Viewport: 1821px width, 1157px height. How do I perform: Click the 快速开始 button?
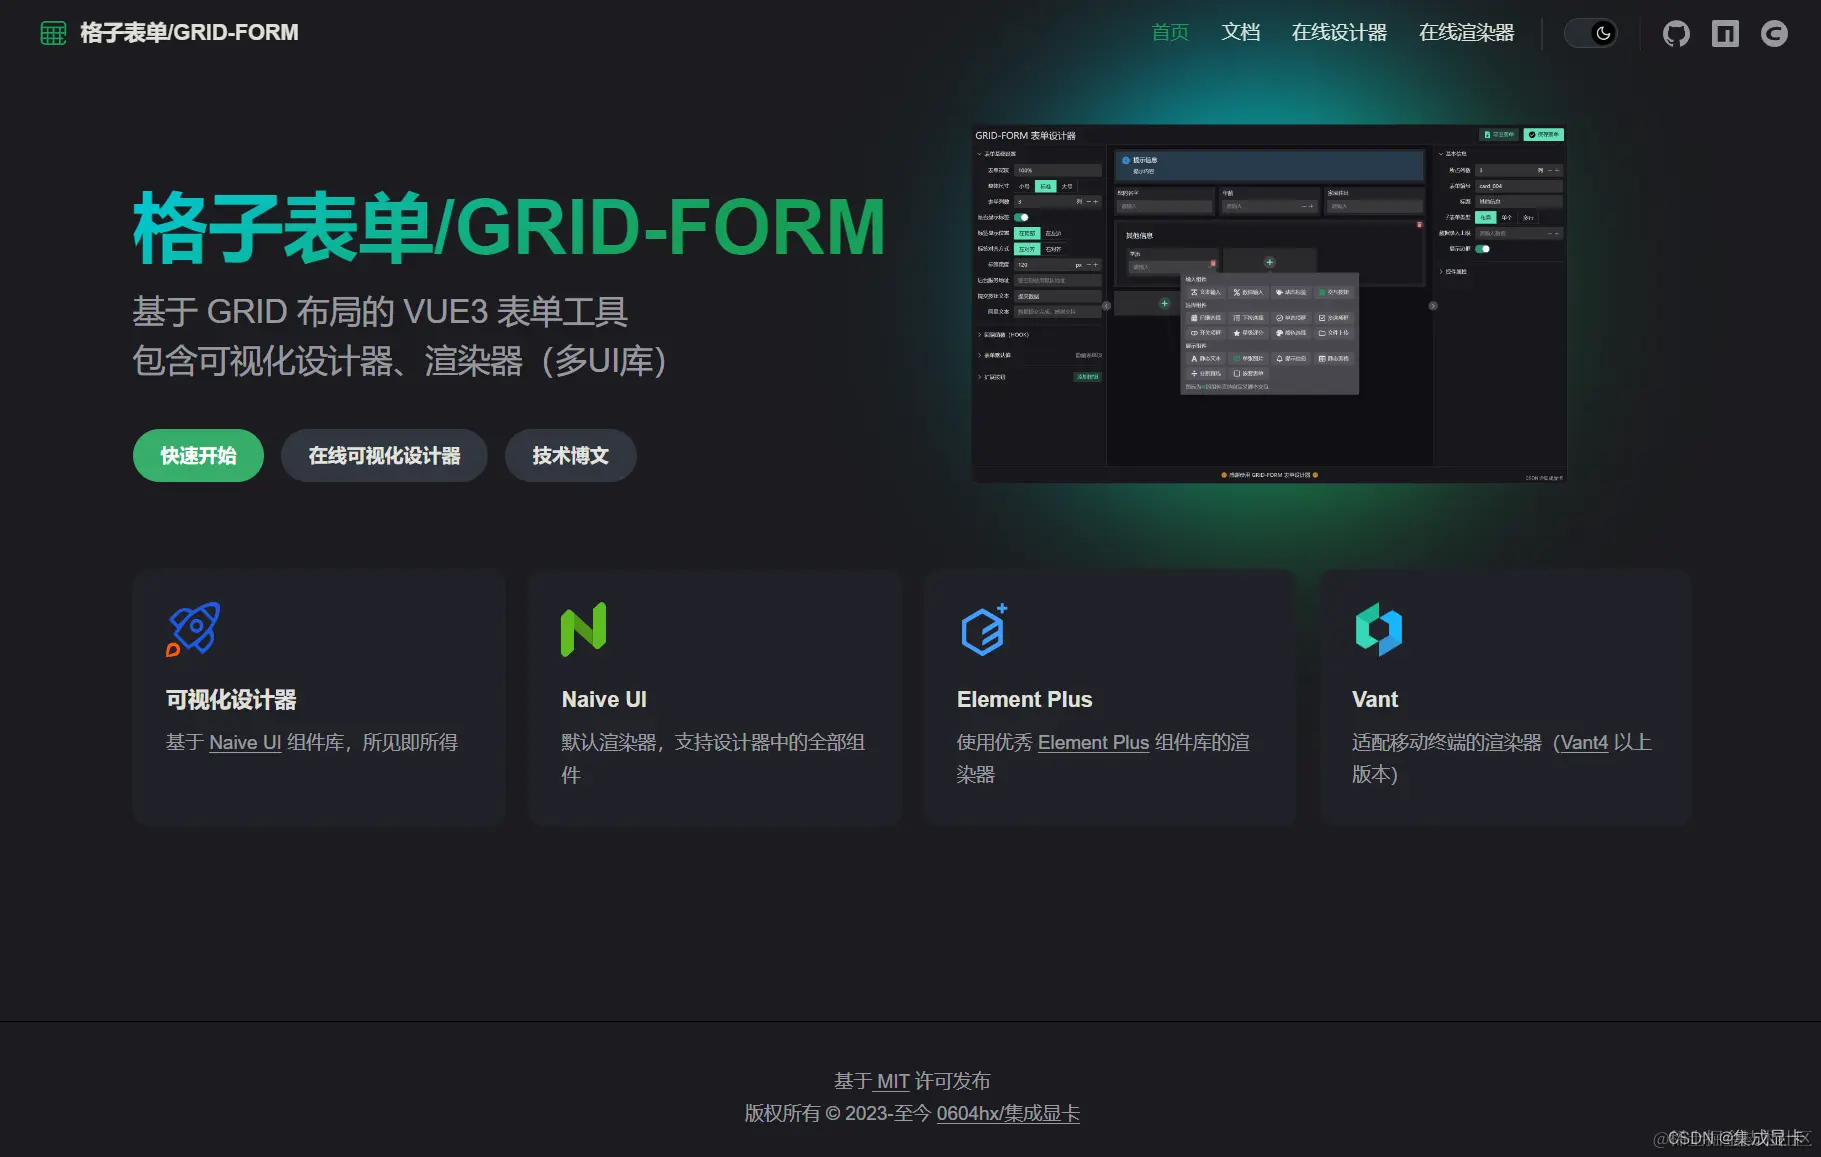[198, 456]
